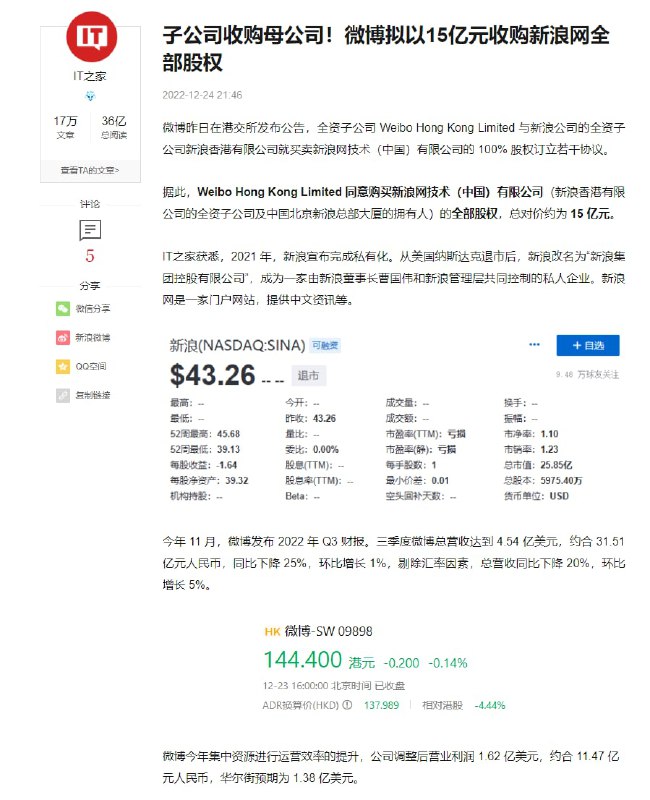Click the verified badge under IT之家

pos(90,96)
